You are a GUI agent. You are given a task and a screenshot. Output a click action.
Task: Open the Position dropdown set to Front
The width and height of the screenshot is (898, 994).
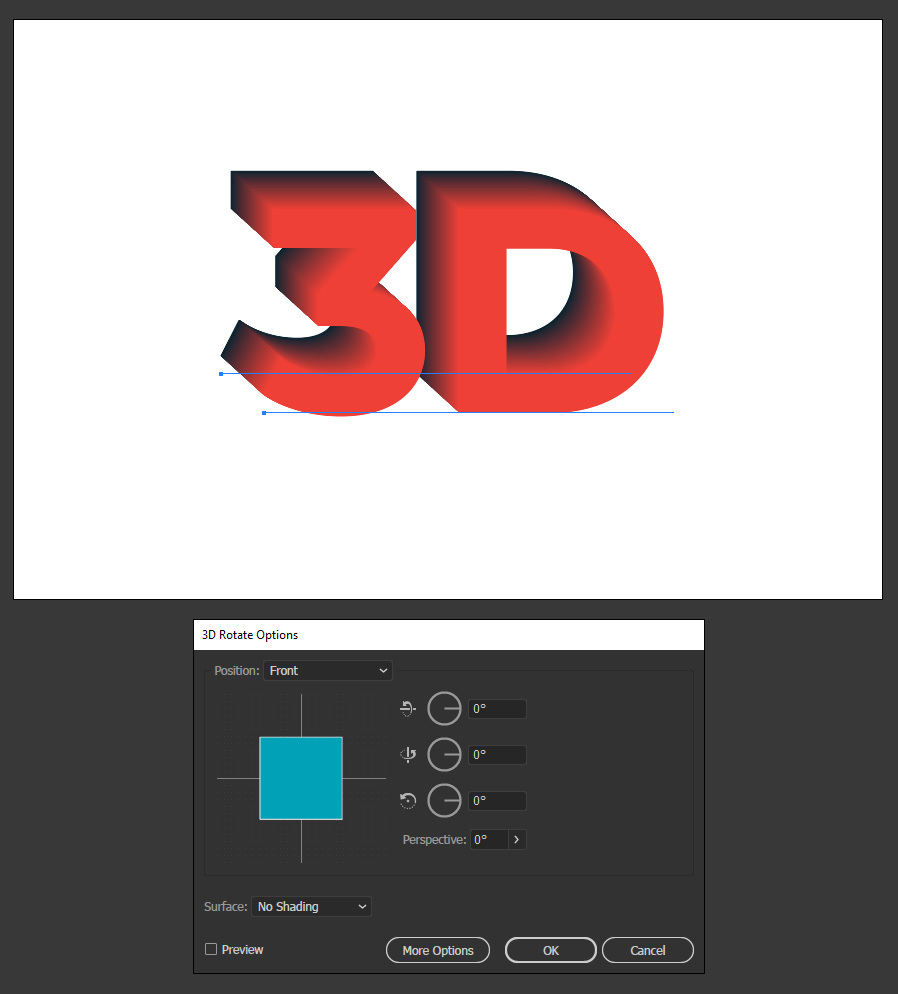[328, 671]
